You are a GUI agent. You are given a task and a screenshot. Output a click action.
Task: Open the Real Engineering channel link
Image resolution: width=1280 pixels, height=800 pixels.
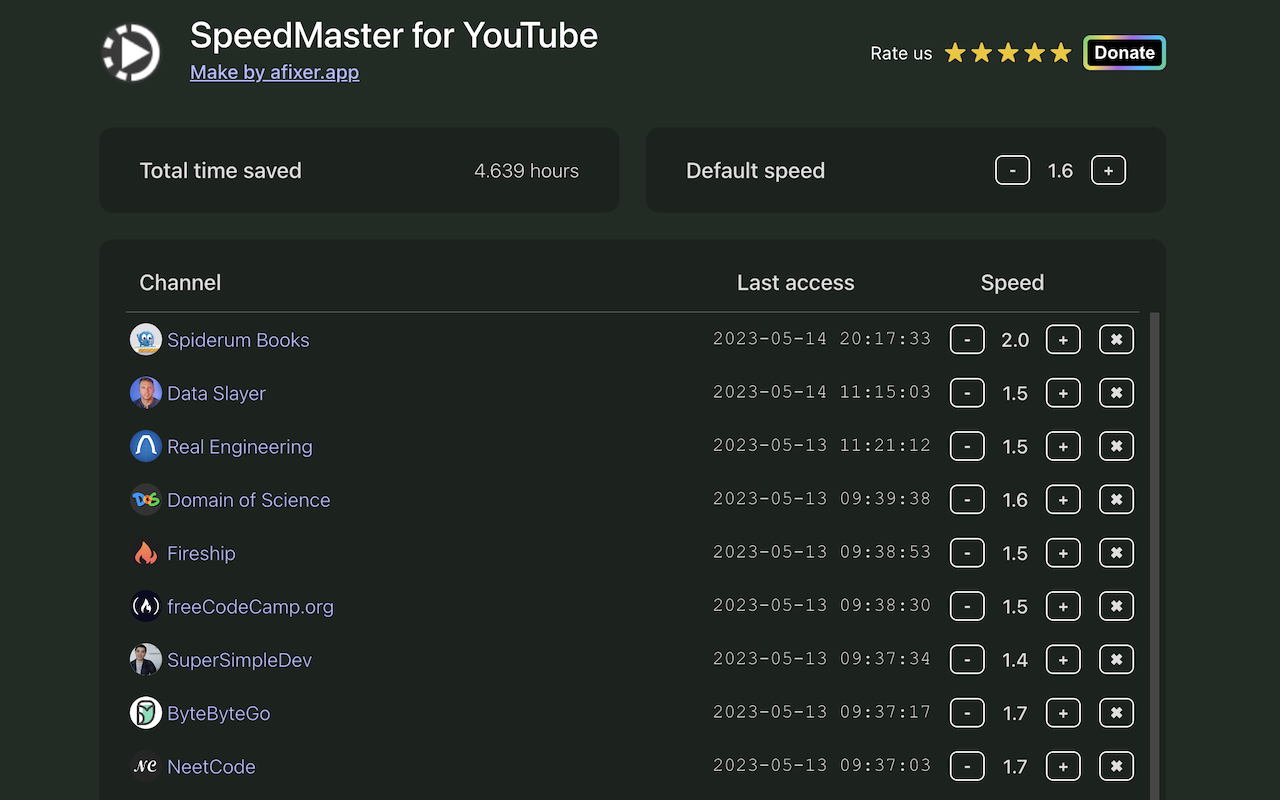(240, 447)
